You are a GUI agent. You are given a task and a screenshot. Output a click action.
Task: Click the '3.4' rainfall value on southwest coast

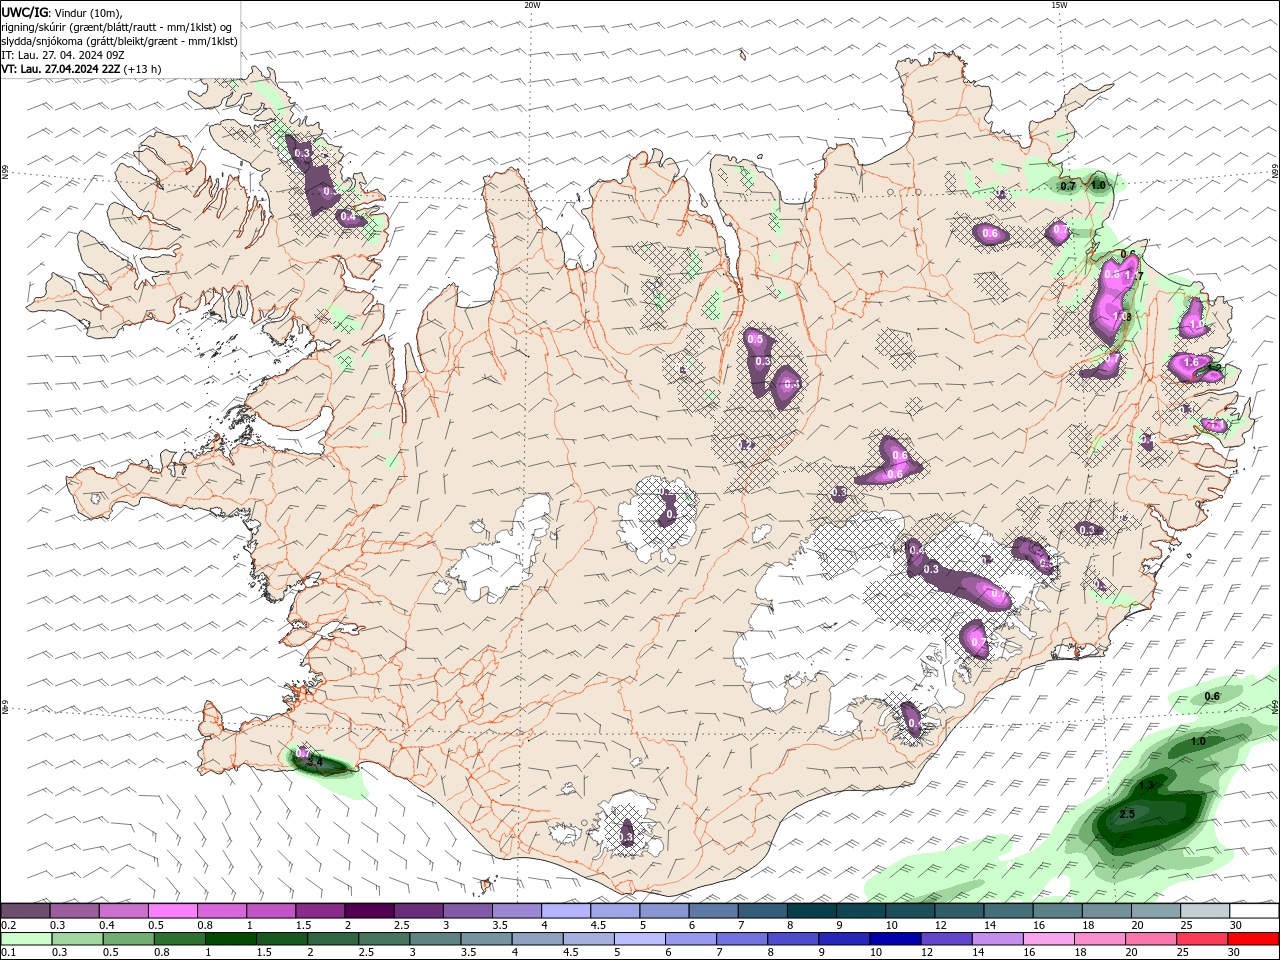click(315, 762)
